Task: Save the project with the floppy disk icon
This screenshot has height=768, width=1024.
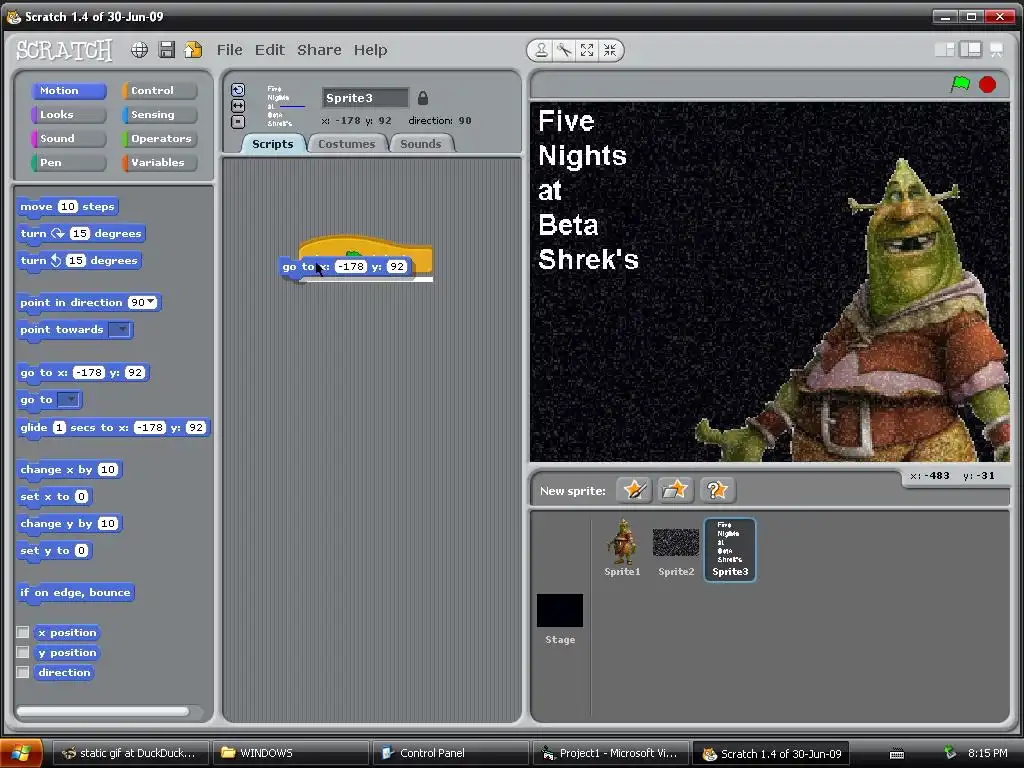Action: tap(167, 50)
